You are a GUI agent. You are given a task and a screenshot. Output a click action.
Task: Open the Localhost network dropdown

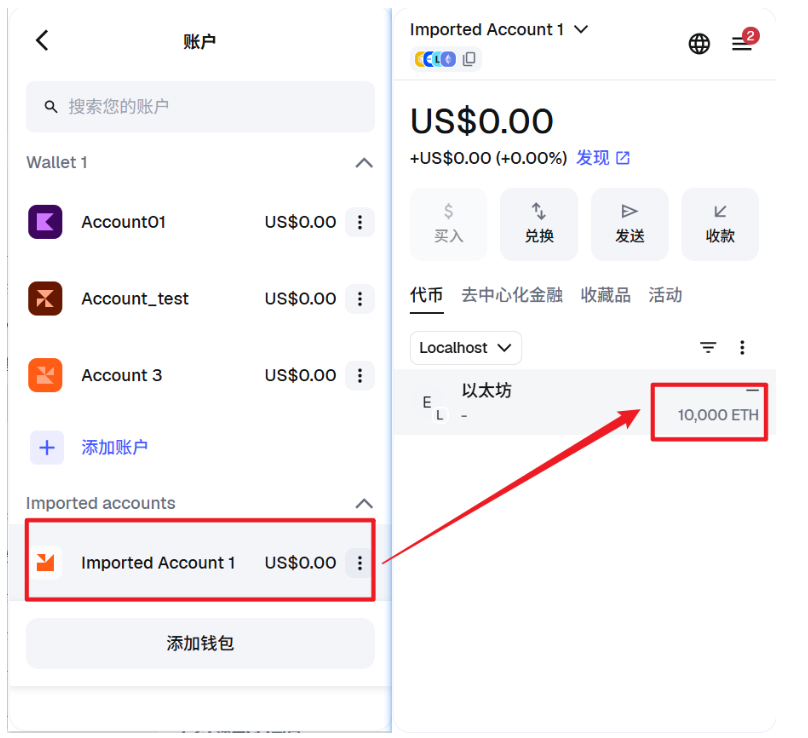click(x=466, y=348)
